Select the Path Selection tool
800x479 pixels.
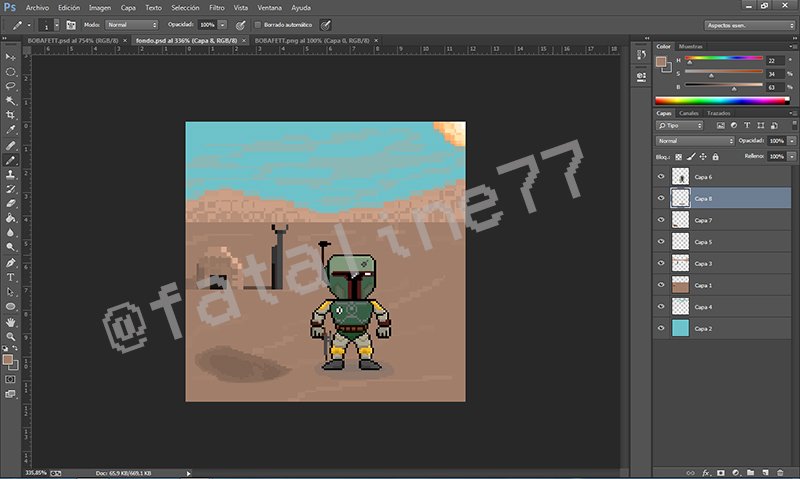10,292
